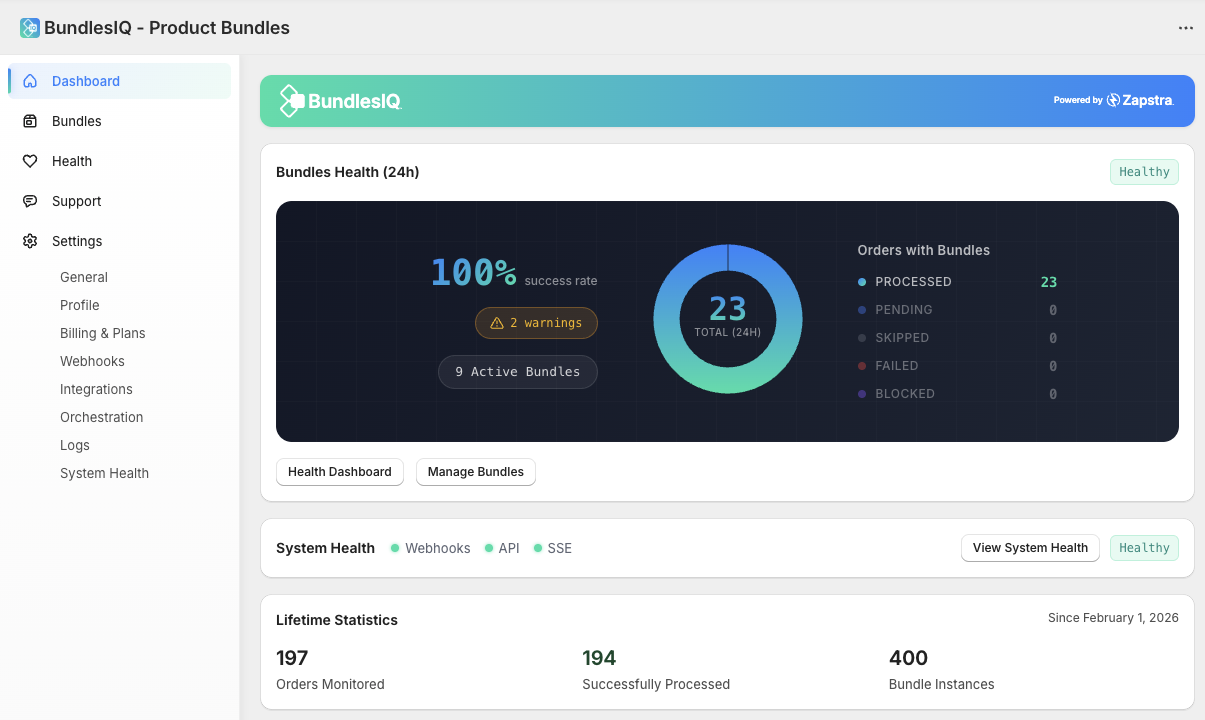Select Logs under the Settings section

click(x=74, y=445)
